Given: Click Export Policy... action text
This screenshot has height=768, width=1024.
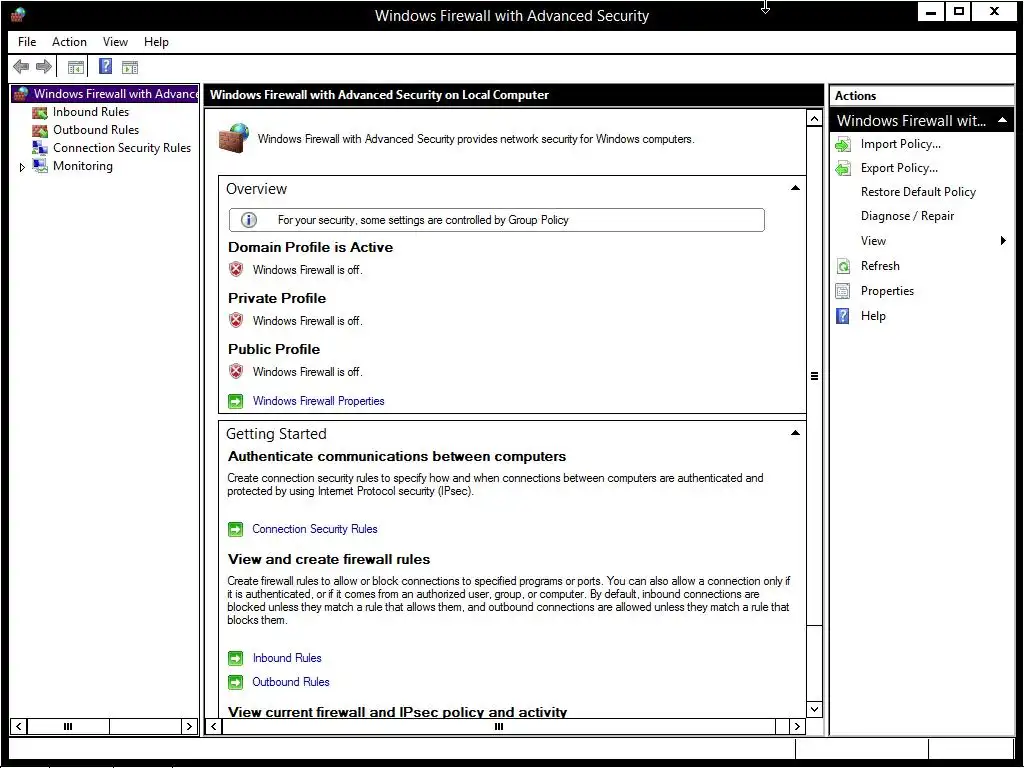Looking at the screenshot, I should coord(899,168).
